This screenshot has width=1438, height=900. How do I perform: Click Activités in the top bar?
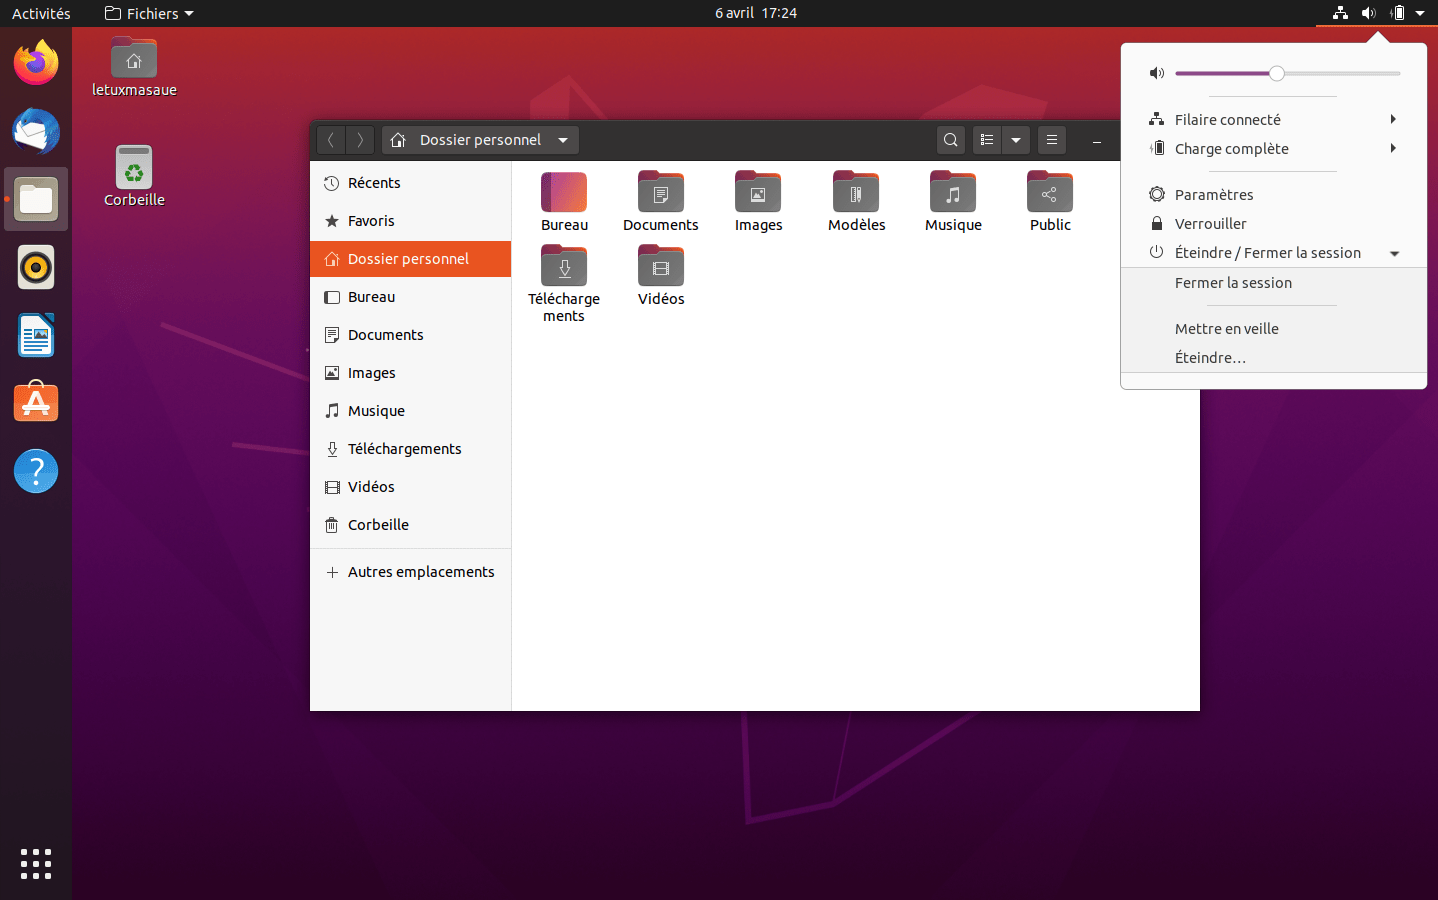(41, 13)
